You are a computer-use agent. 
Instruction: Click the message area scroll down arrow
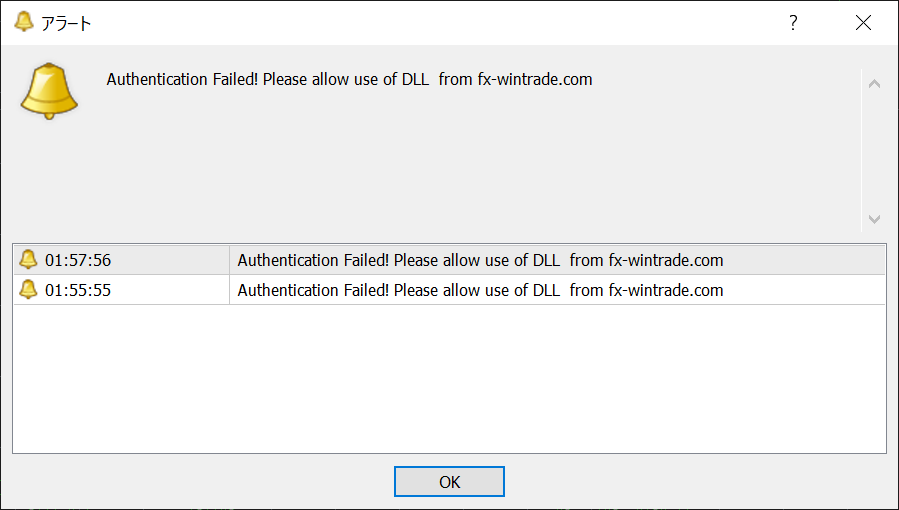pos(874,218)
